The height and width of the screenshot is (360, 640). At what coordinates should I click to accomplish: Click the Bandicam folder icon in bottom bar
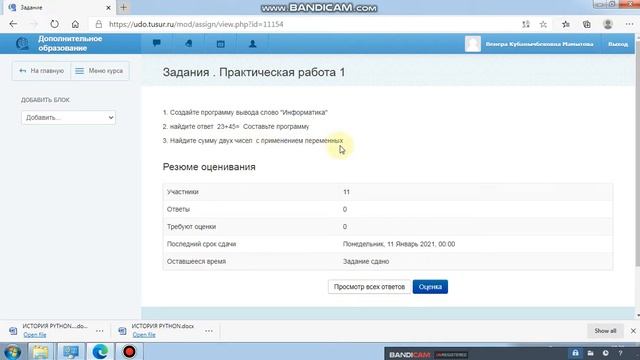[590, 353]
